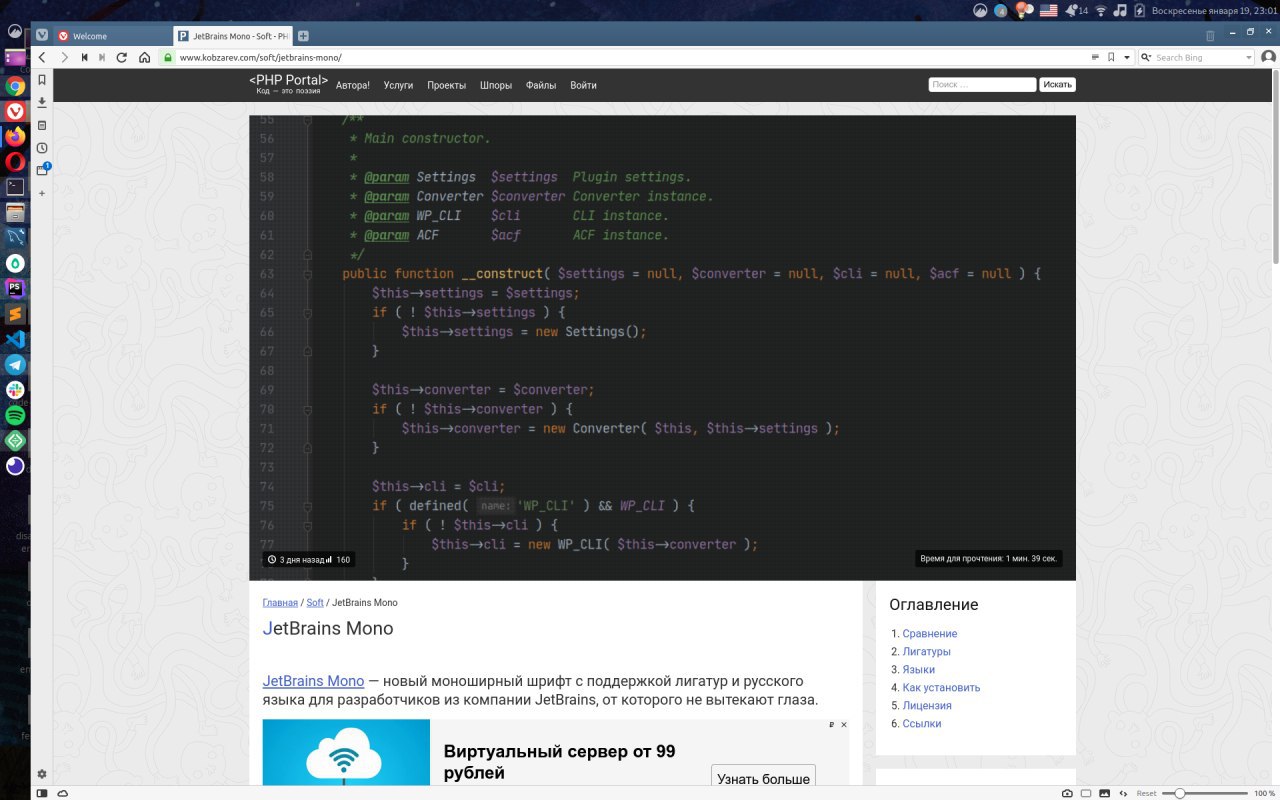
Task: Open the user profile avatar
Action: pyautogui.click(x=1268, y=58)
